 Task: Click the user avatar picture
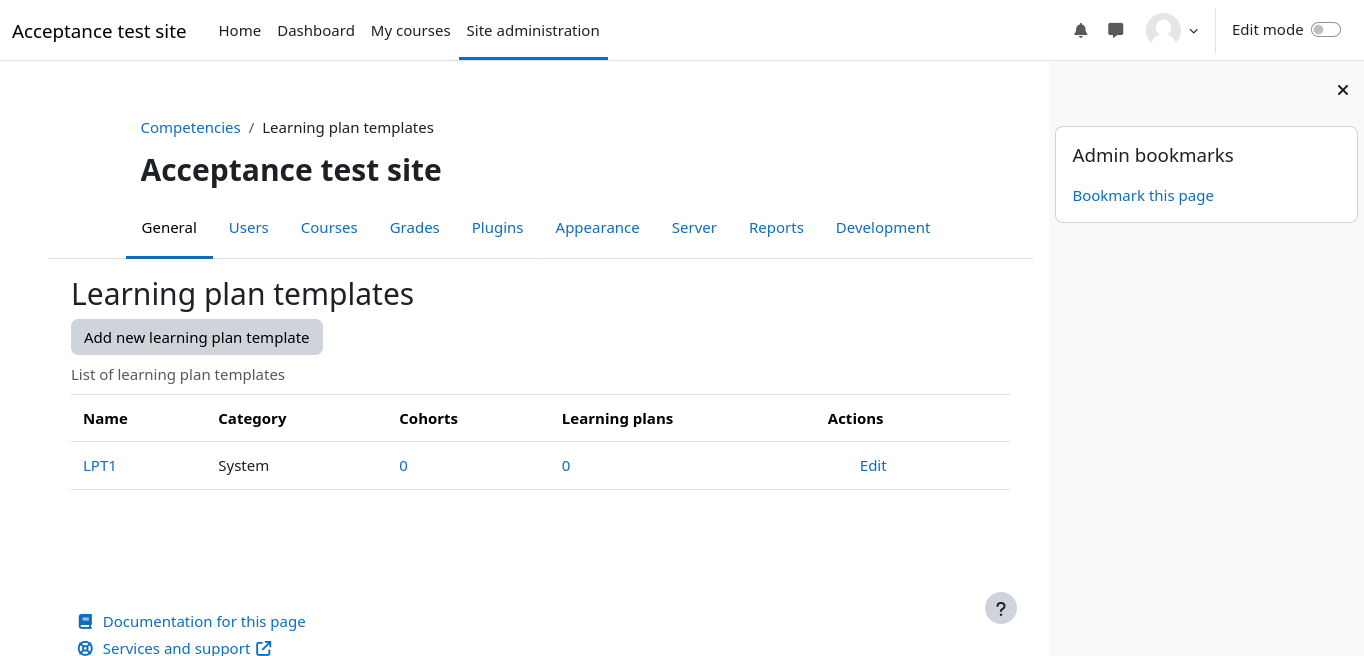click(x=1163, y=30)
